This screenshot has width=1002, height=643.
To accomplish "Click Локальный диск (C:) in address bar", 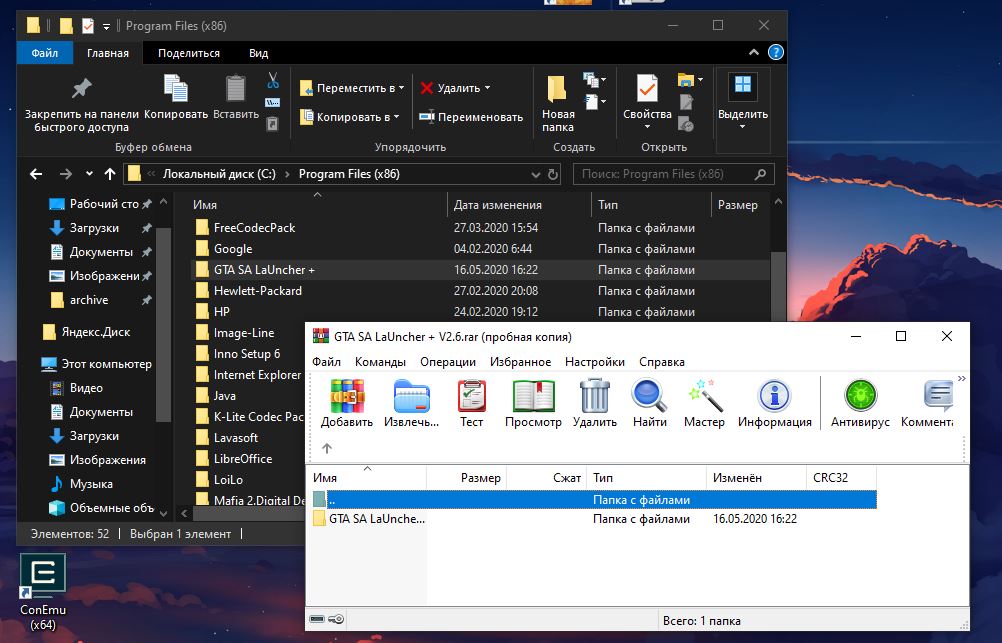I will coord(219,174).
